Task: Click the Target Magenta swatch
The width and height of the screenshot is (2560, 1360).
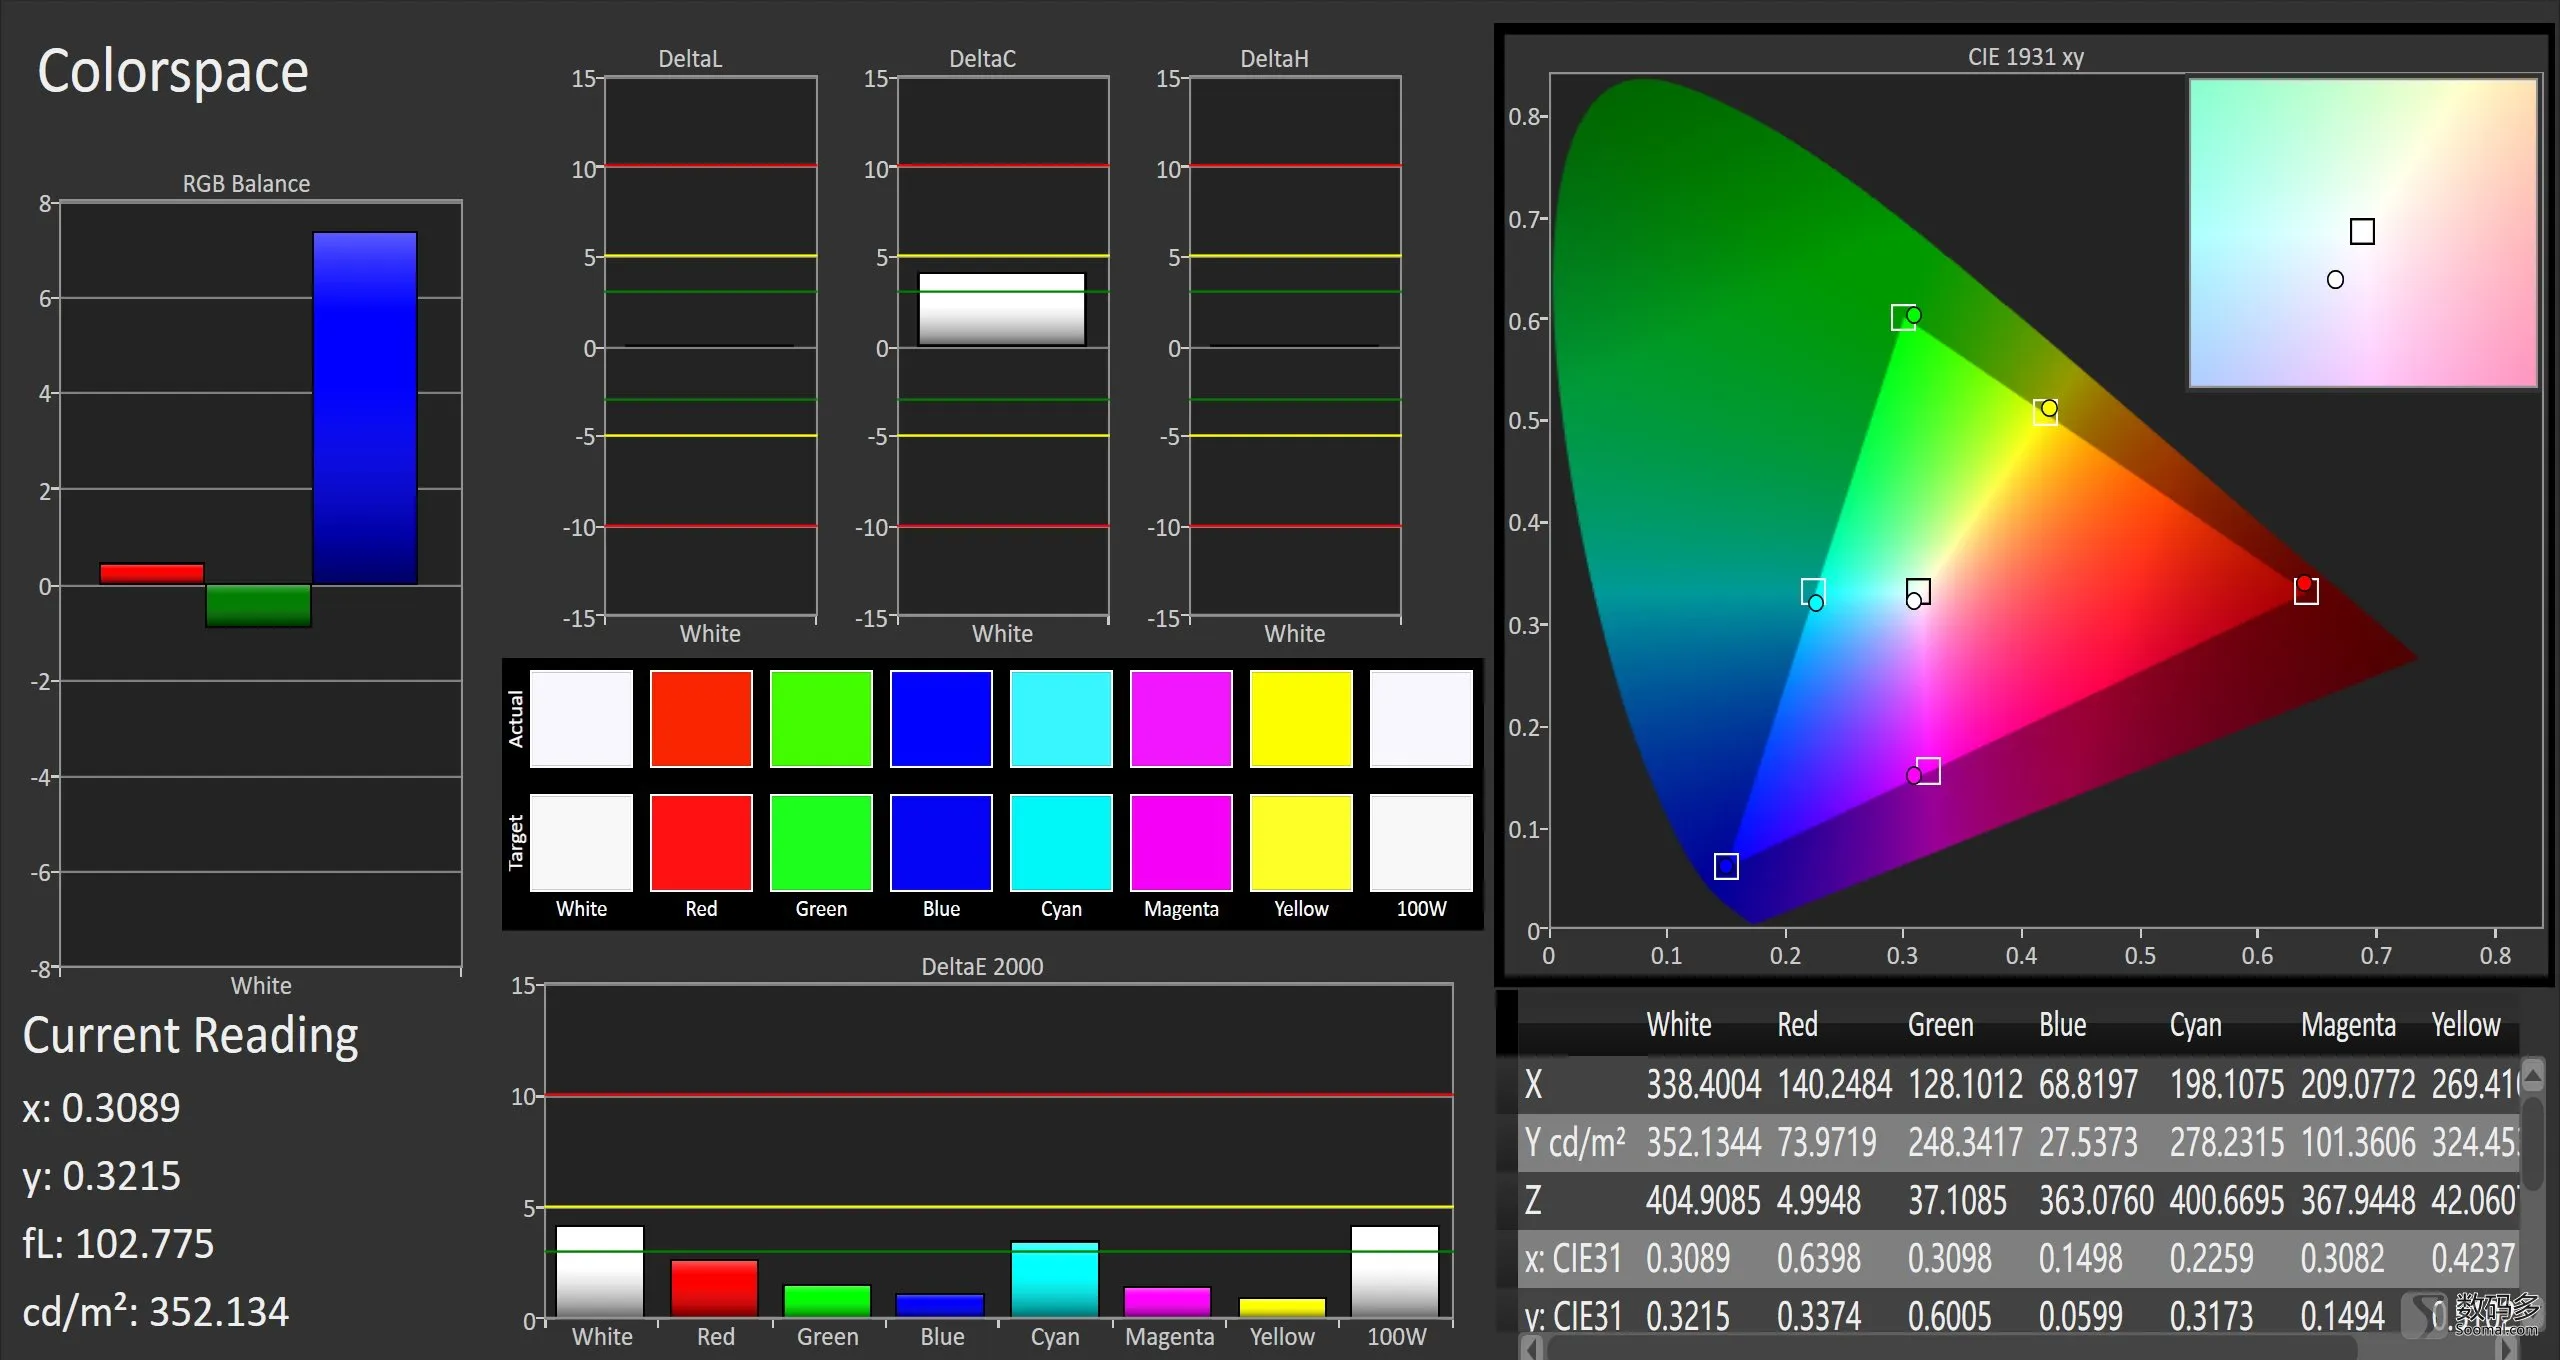Action: coord(1181,842)
